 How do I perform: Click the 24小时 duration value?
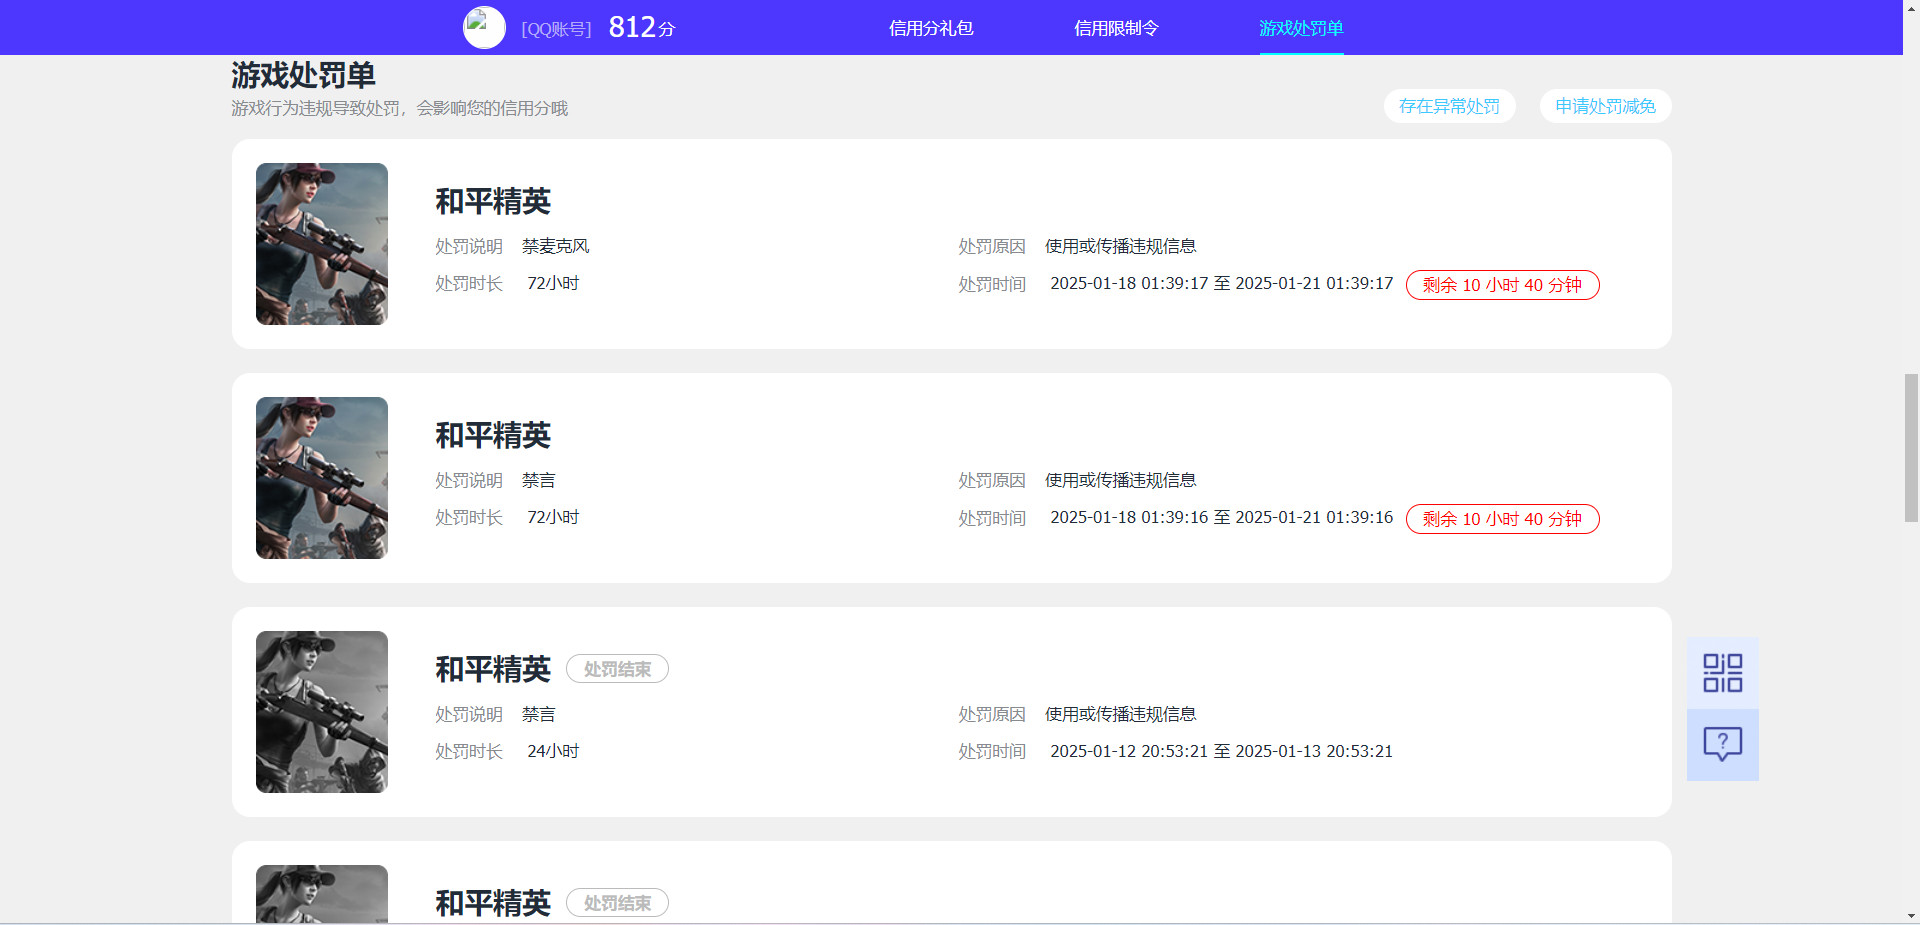pos(553,751)
